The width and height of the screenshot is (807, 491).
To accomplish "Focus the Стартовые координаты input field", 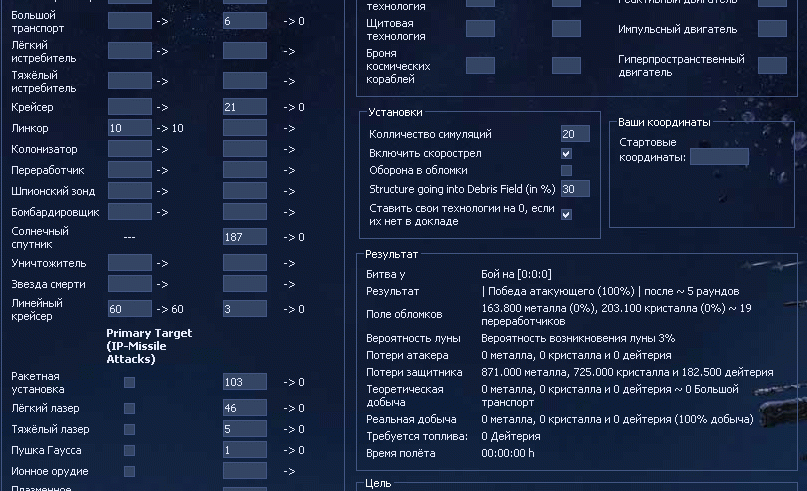I will 719,156.
